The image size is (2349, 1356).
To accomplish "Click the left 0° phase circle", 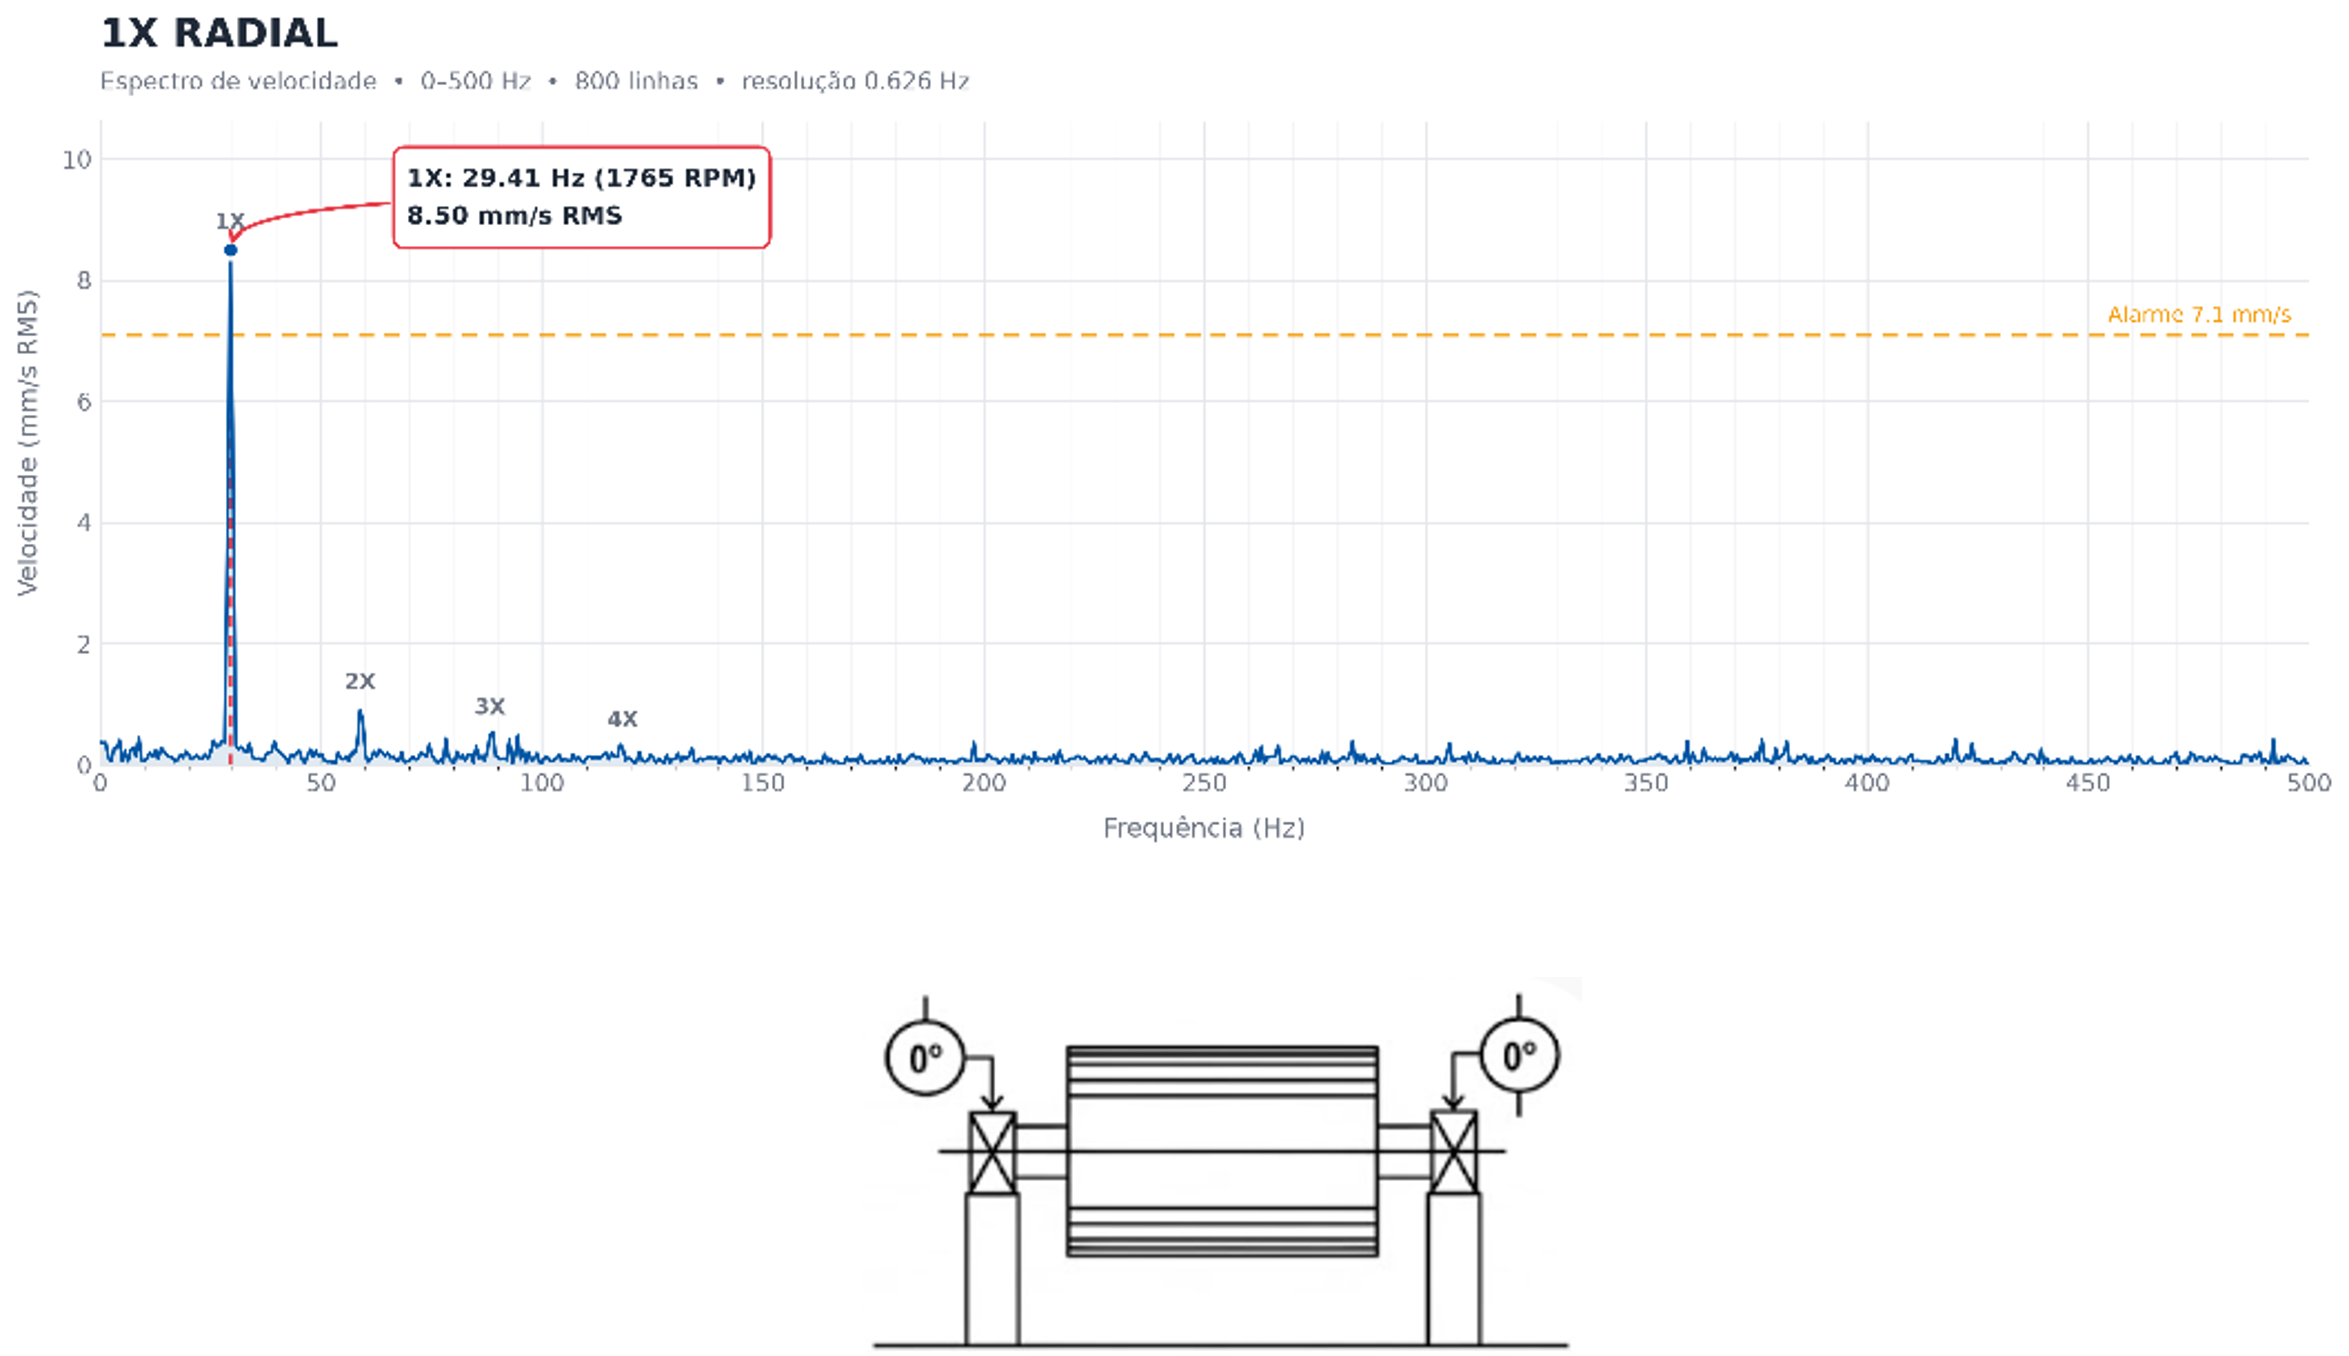I will point(925,1057).
